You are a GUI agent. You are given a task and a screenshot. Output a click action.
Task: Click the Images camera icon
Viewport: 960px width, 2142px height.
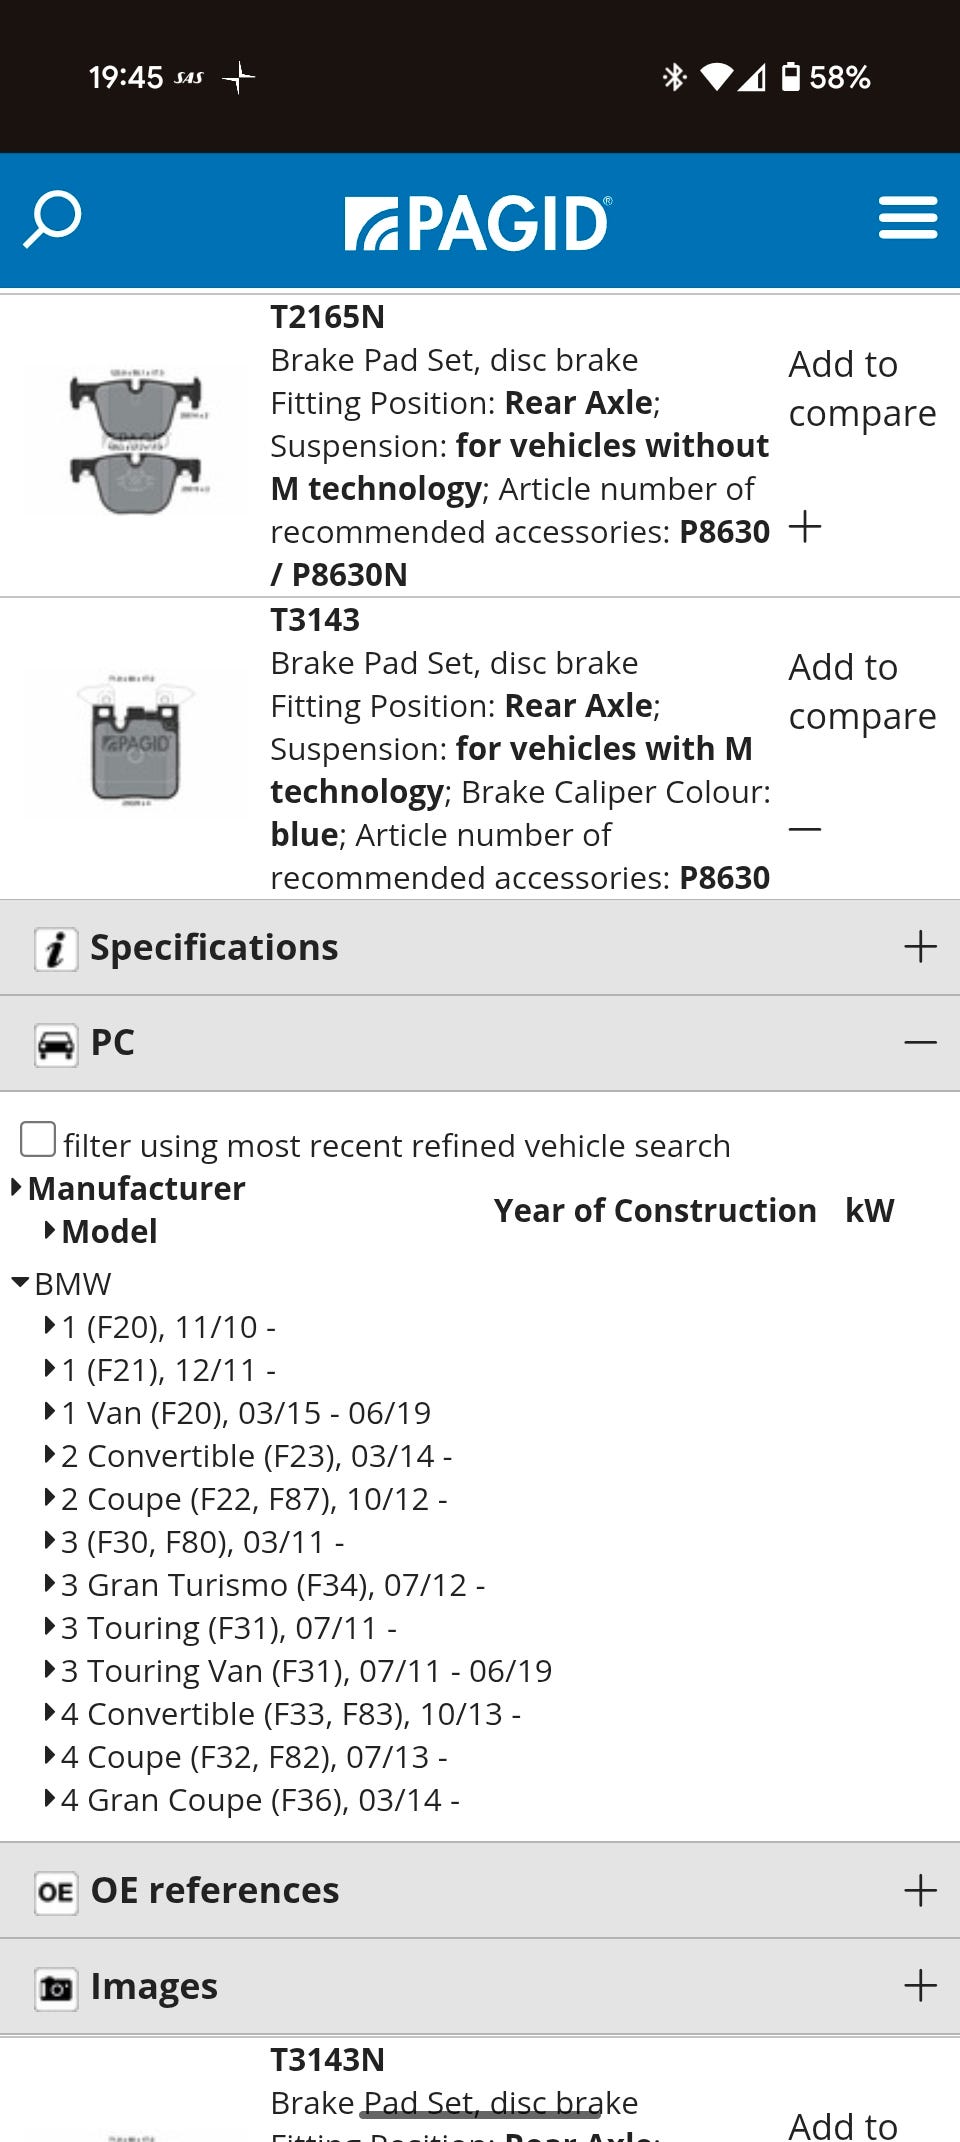pyautogui.click(x=56, y=1988)
